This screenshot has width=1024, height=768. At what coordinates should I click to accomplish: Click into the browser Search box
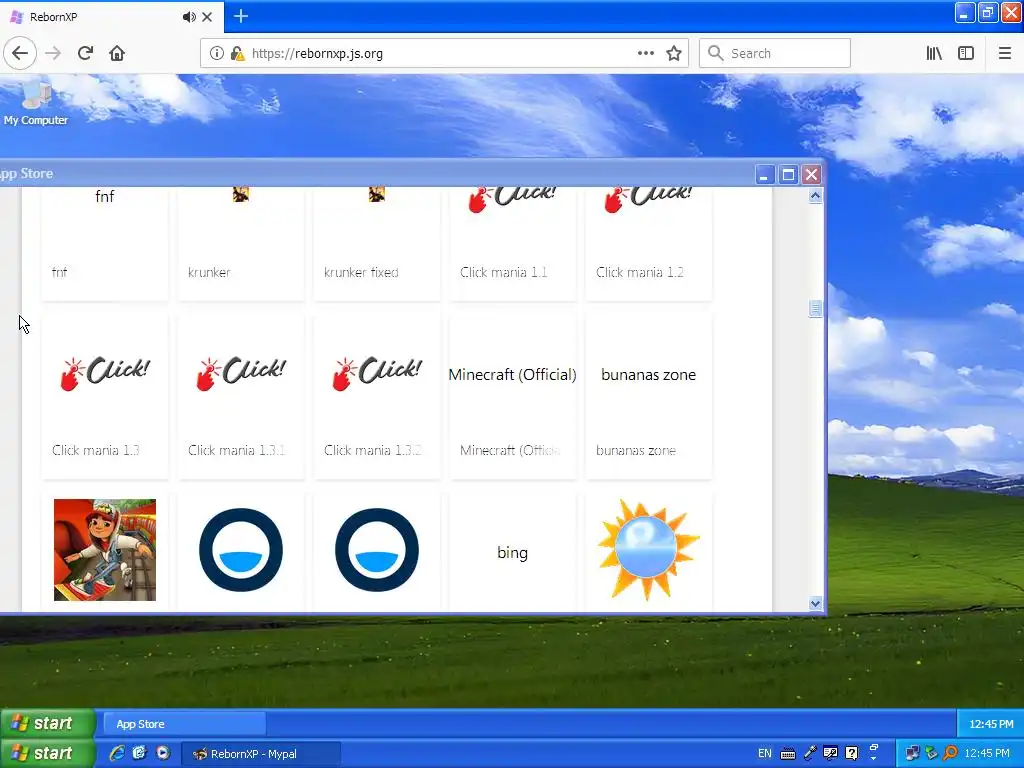775,53
